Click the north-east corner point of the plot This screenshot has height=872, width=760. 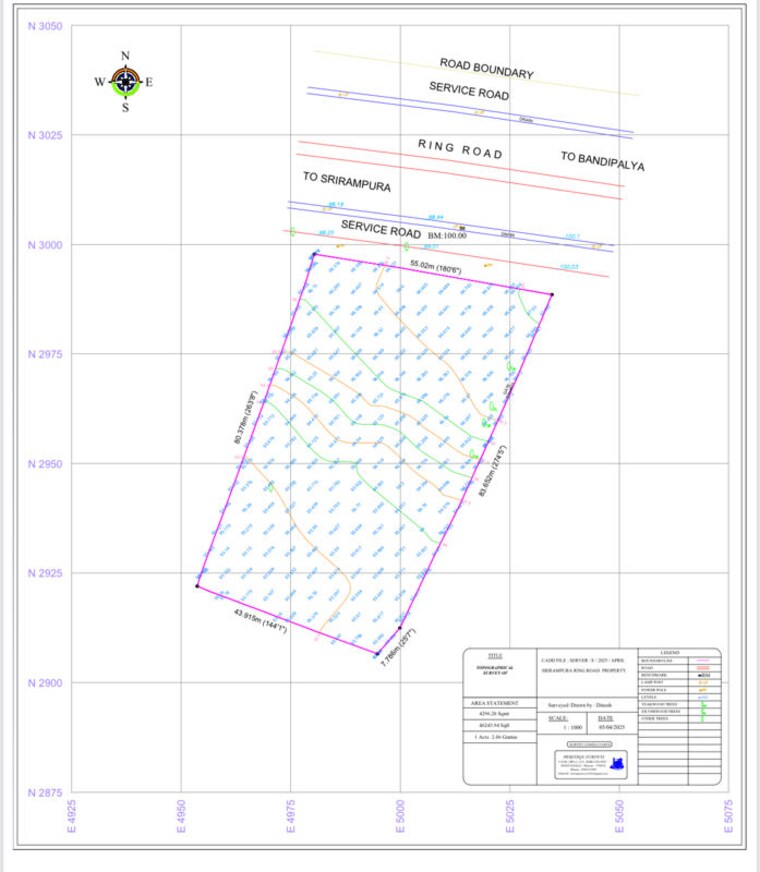coord(552,294)
